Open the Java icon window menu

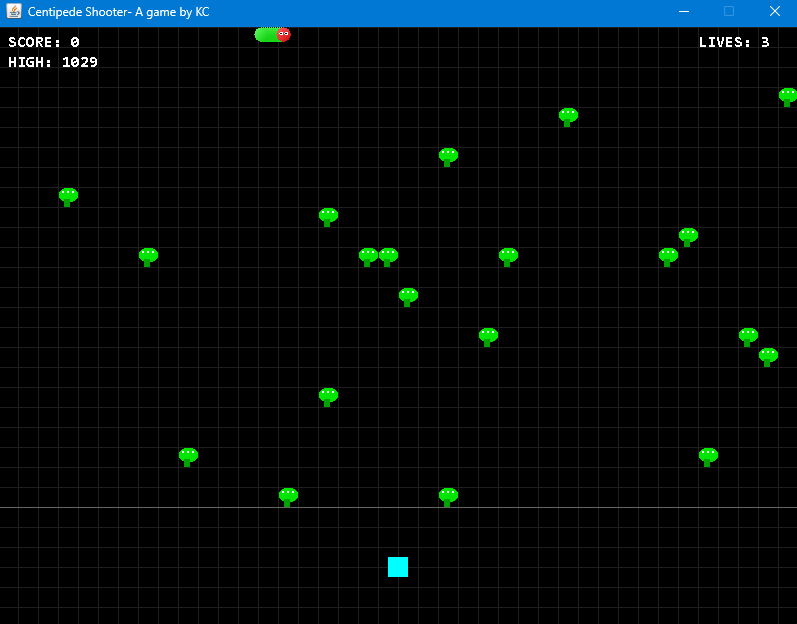point(14,12)
